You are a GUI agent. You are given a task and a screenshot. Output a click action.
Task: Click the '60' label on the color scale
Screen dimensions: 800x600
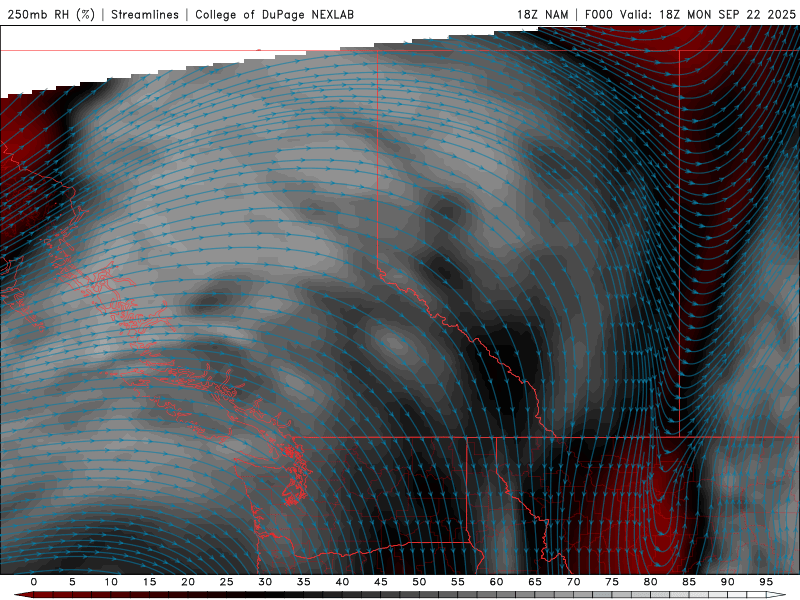click(496, 582)
